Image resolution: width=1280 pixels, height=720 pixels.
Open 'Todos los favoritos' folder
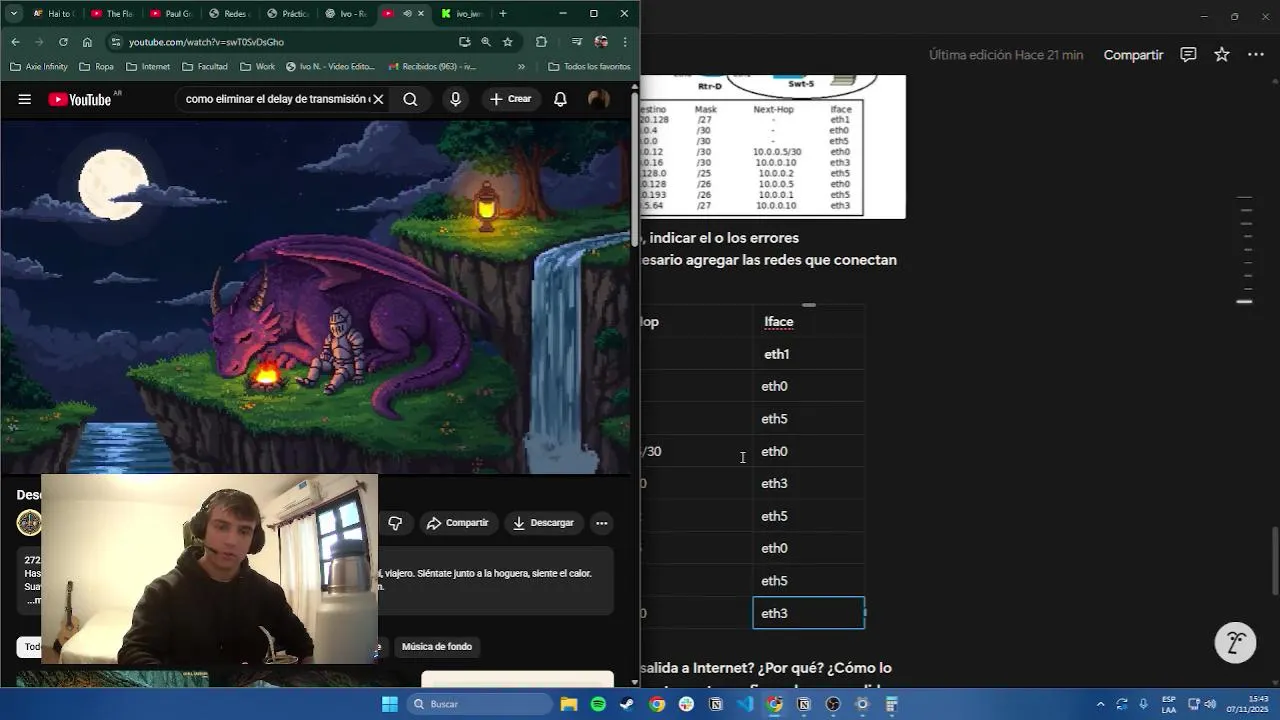point(589,67)
